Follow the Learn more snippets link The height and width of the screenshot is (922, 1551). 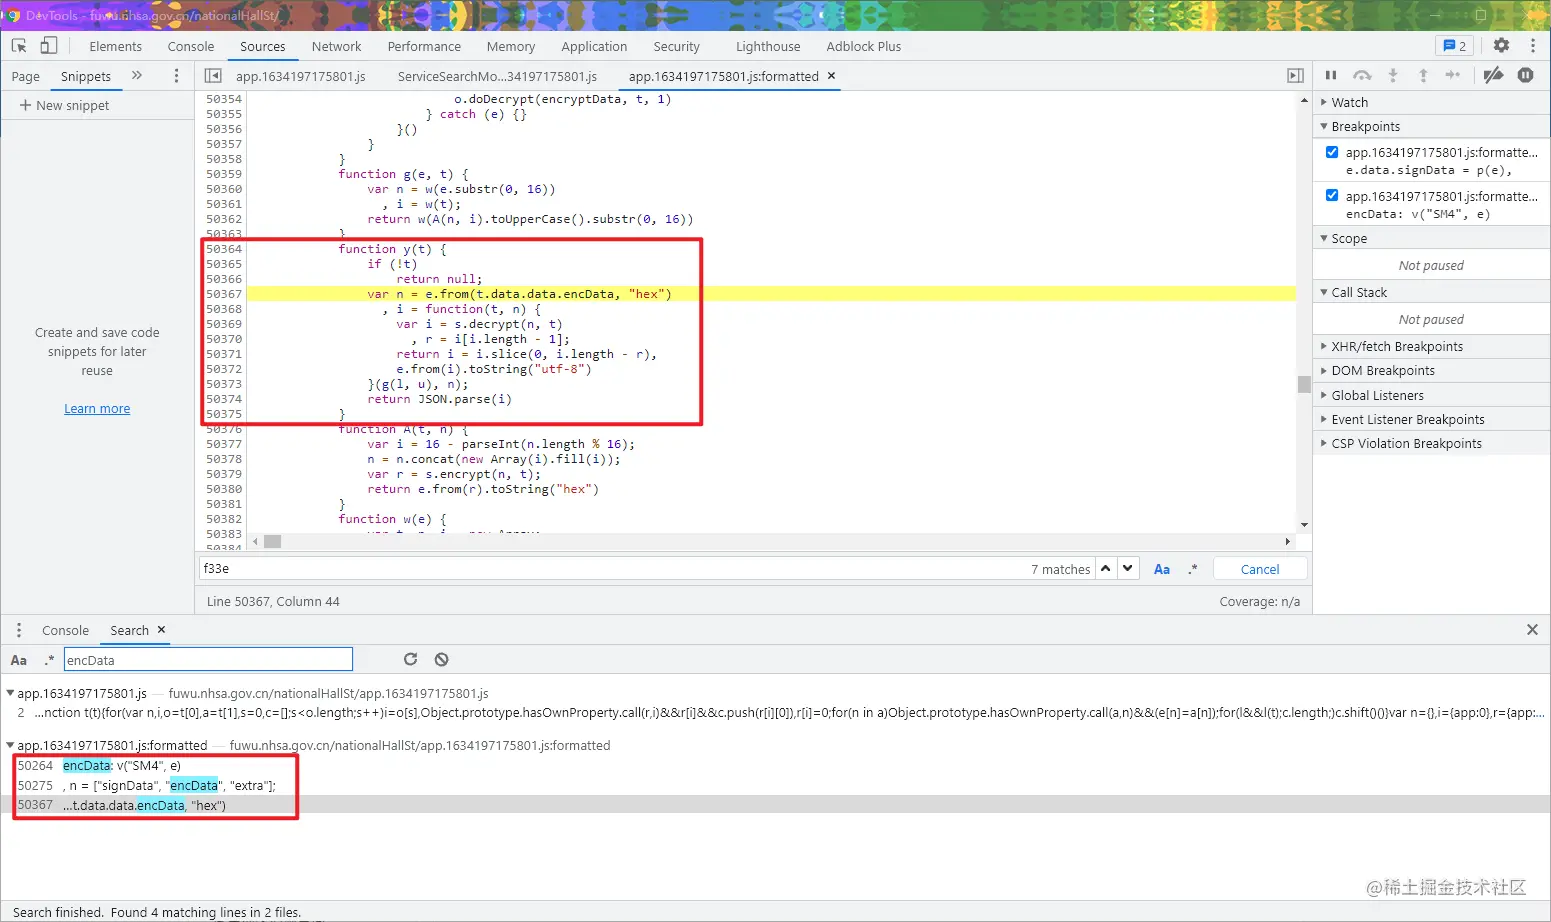pyautogui.click(x=97, y=408)
